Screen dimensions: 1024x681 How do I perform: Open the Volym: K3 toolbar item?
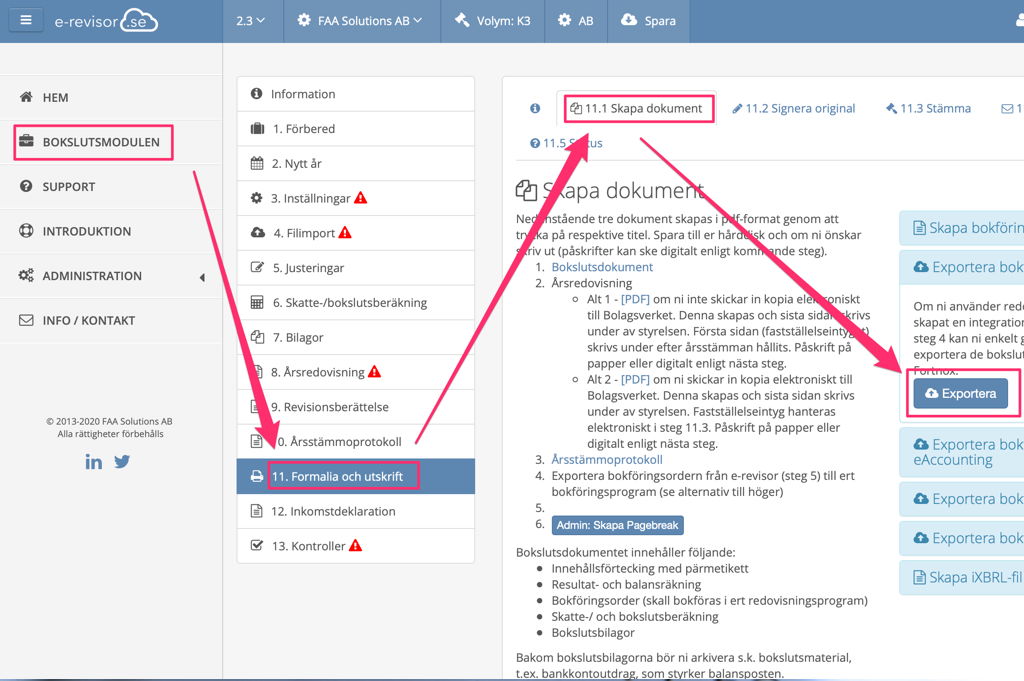tap(495, 20)
